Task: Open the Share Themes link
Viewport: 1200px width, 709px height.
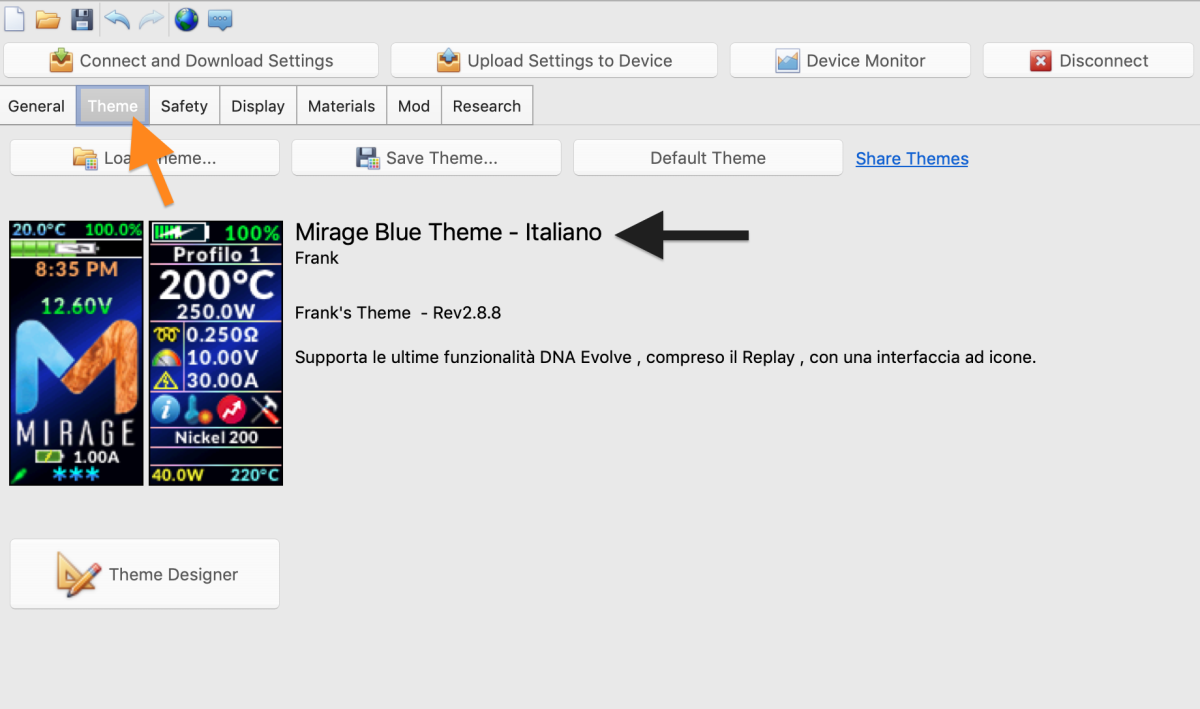Action: pos(912,159)
